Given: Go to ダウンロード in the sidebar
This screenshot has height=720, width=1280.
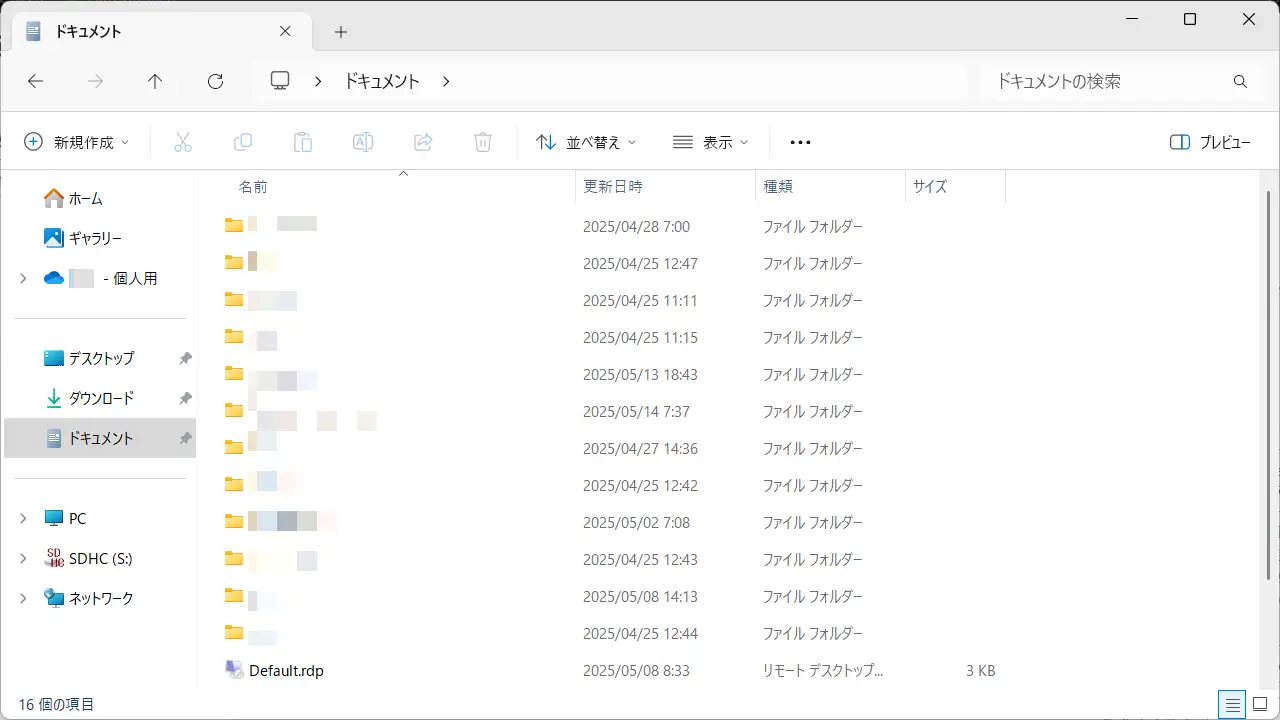Looking at the screenshot, I should click(105, 398).
